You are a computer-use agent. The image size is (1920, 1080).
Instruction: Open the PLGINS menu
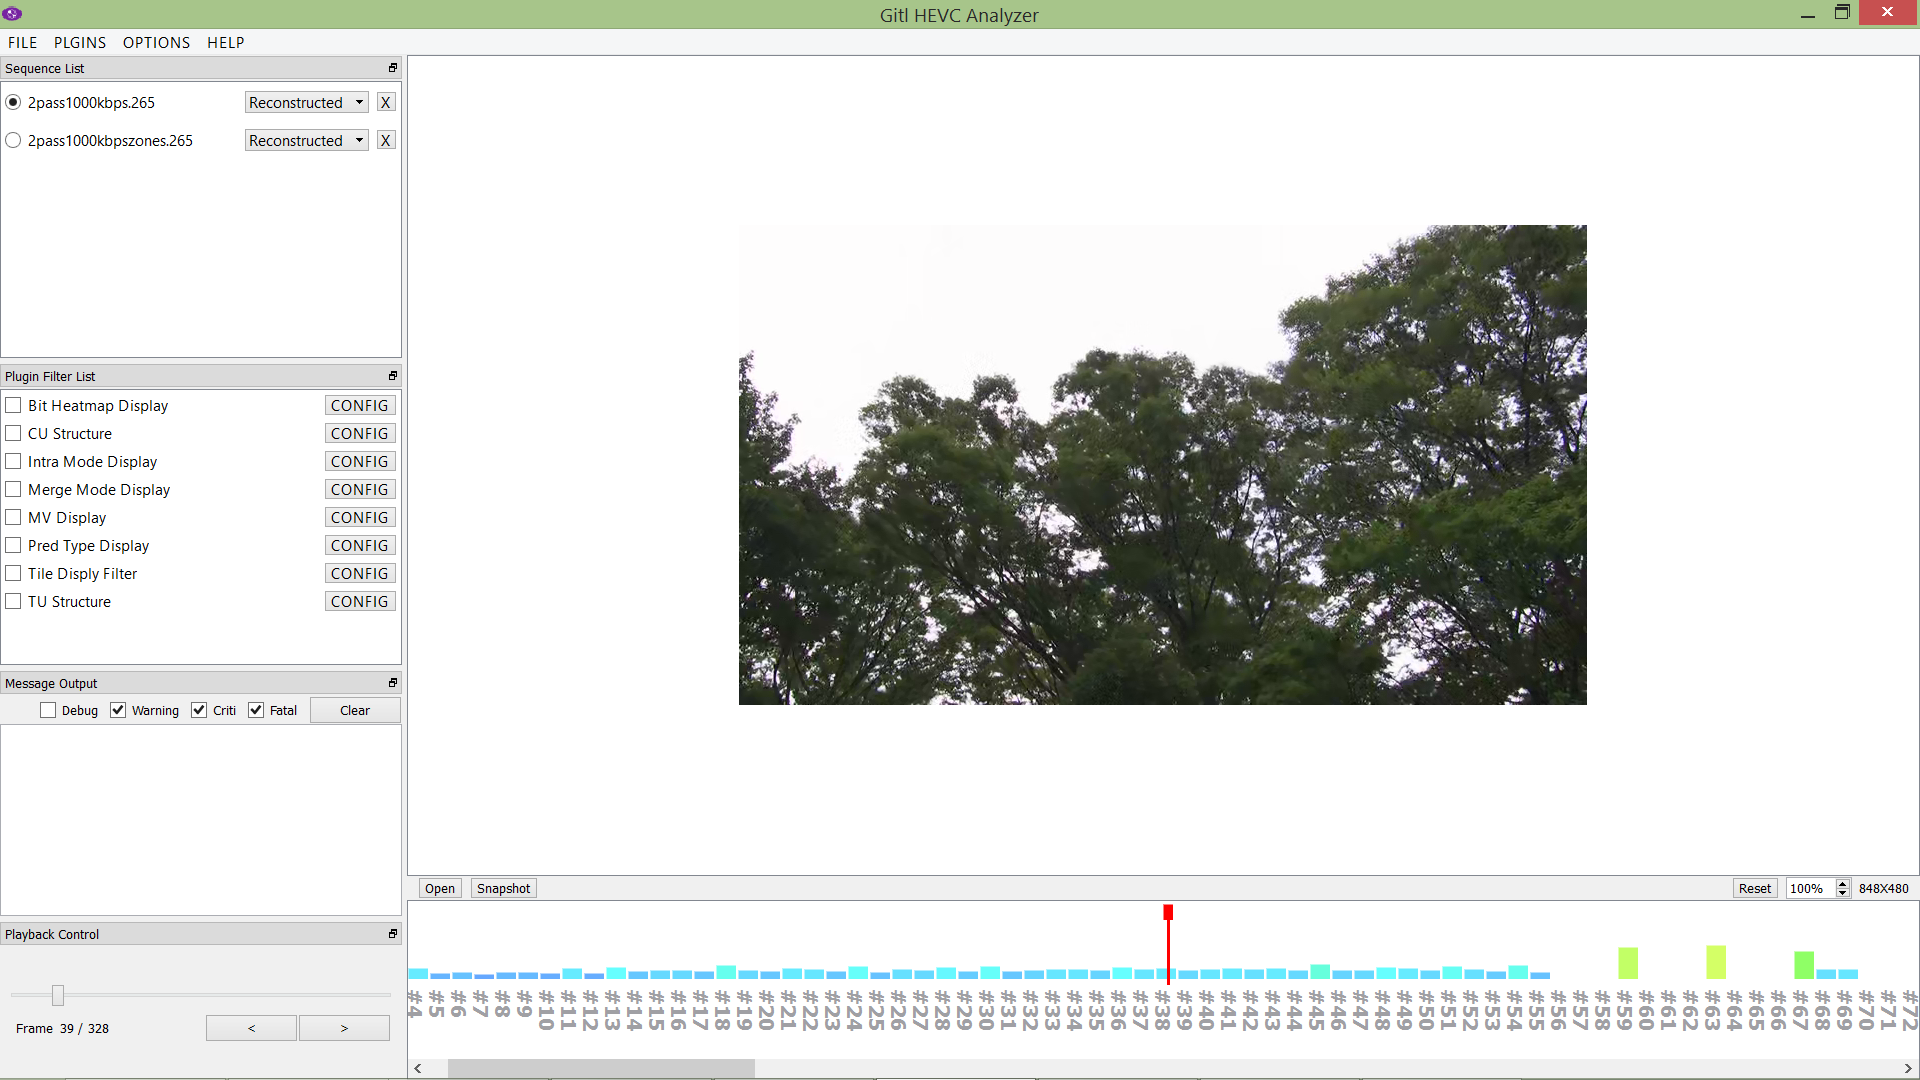[x=80, y=43]
